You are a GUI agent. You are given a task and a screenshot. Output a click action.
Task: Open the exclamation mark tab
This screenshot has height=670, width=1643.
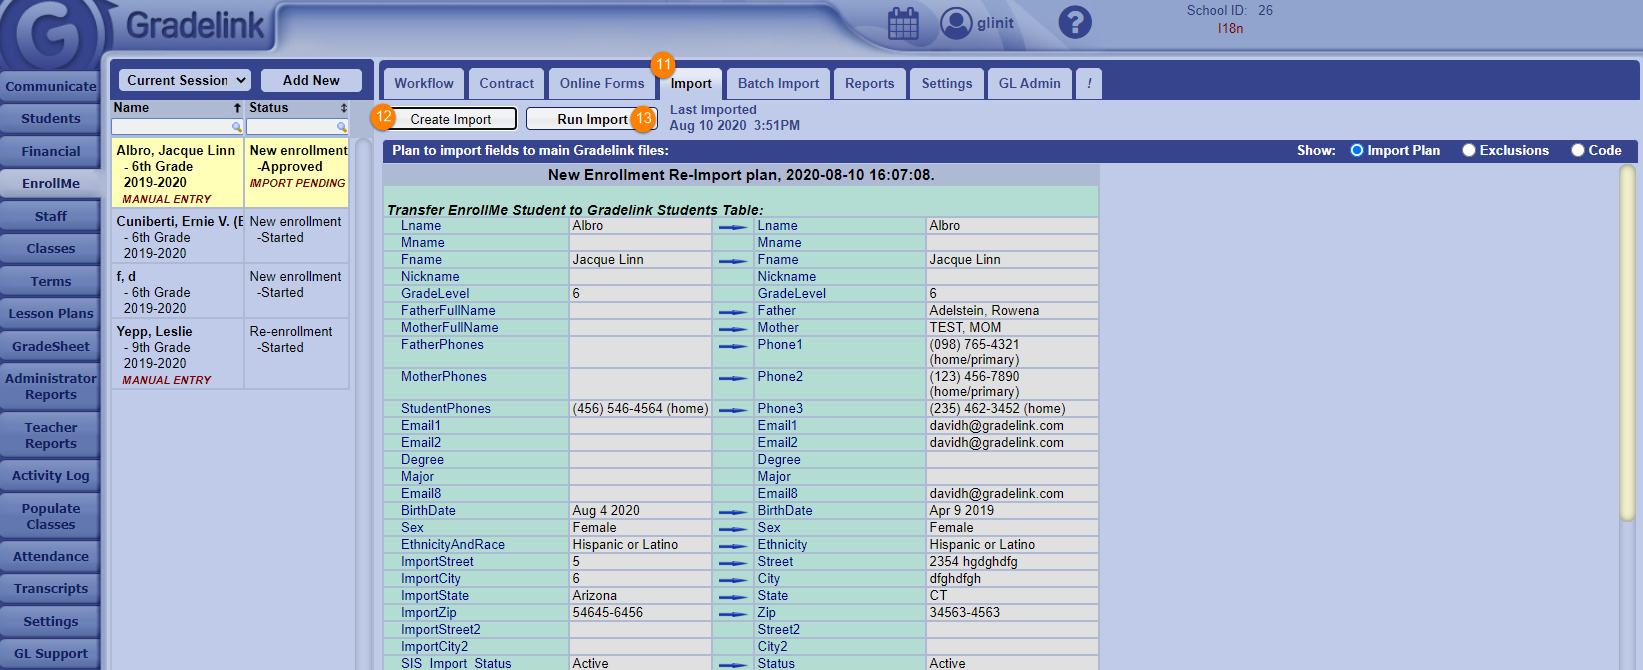[x=1089, y=84]
